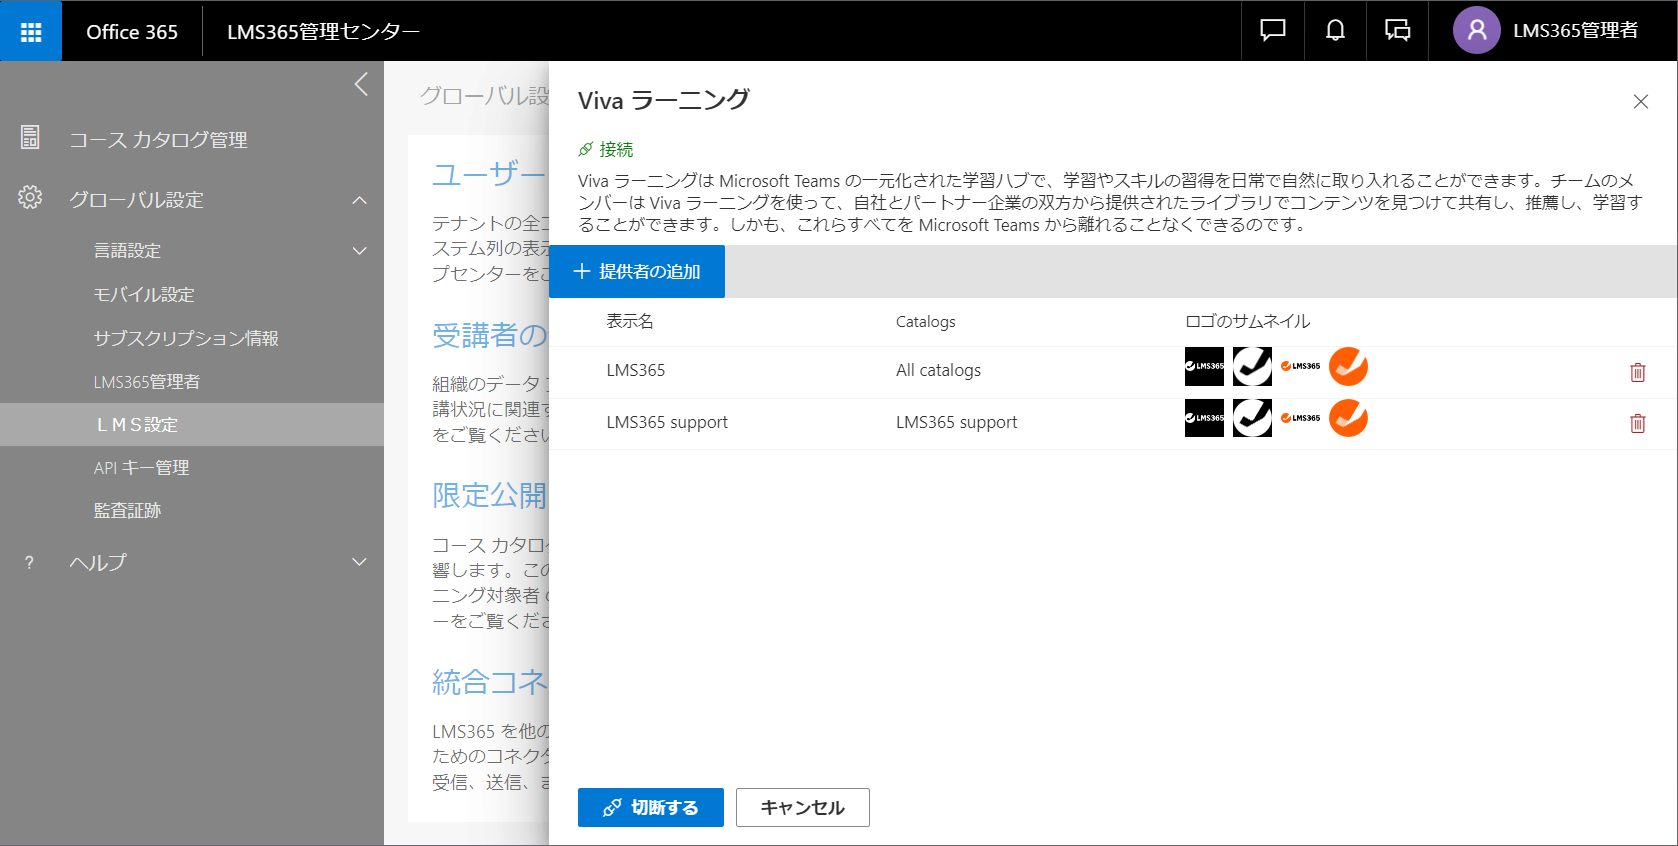Open Course Catalog Management
This screenshot has height=846, width=1678.
tap(158, 140)
